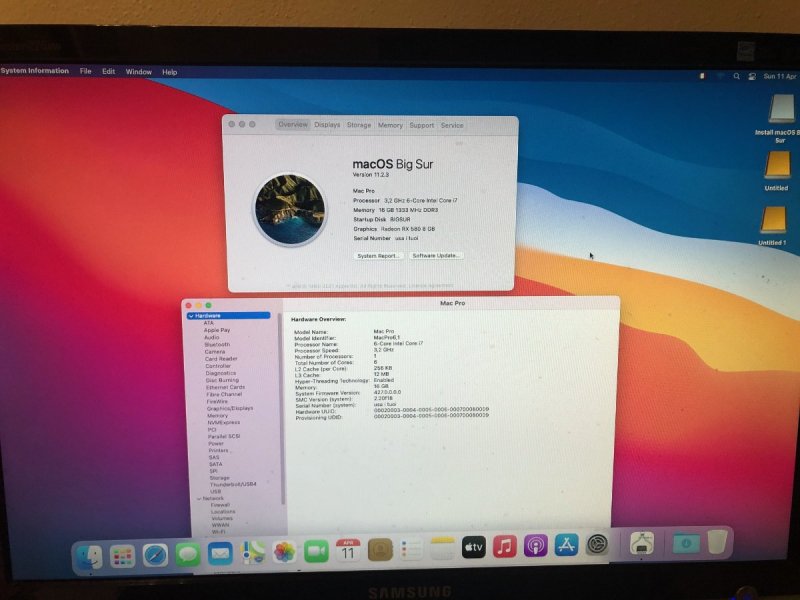Select PCI in the sidebar
Screen dimensions: 800x600
point(212,430)
